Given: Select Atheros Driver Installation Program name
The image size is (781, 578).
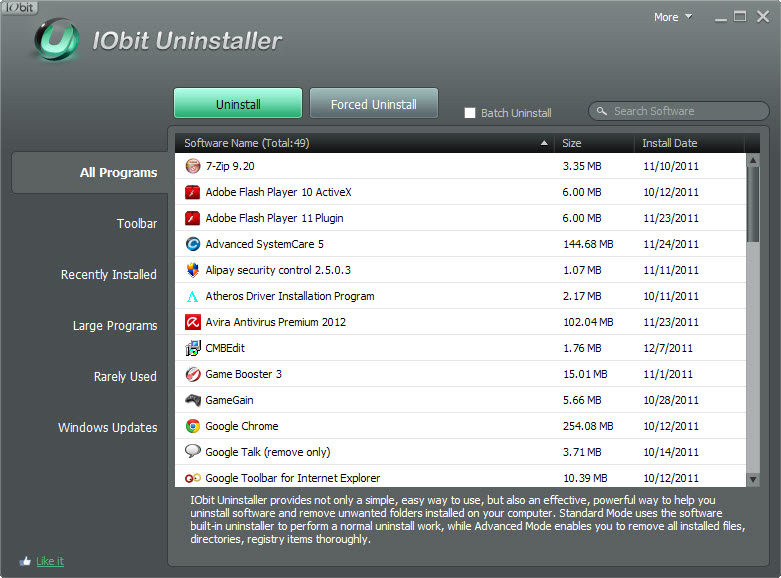Looking at the screenshot, I should tap(290, 296).
